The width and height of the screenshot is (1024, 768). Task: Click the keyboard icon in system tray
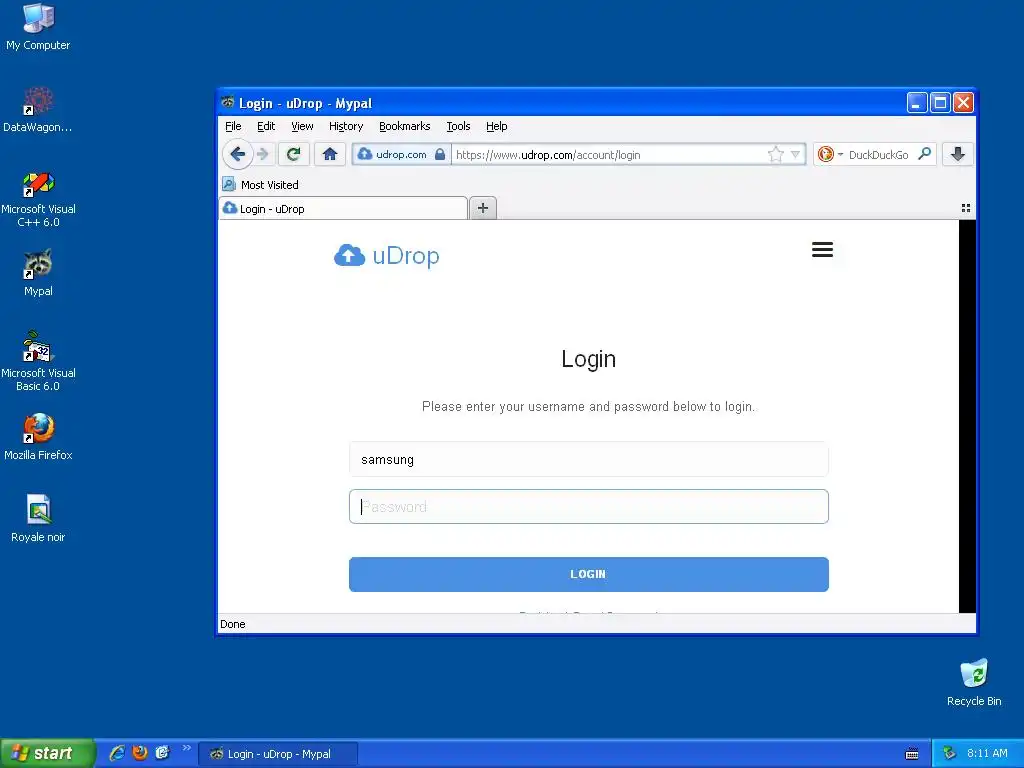(912, 754)
